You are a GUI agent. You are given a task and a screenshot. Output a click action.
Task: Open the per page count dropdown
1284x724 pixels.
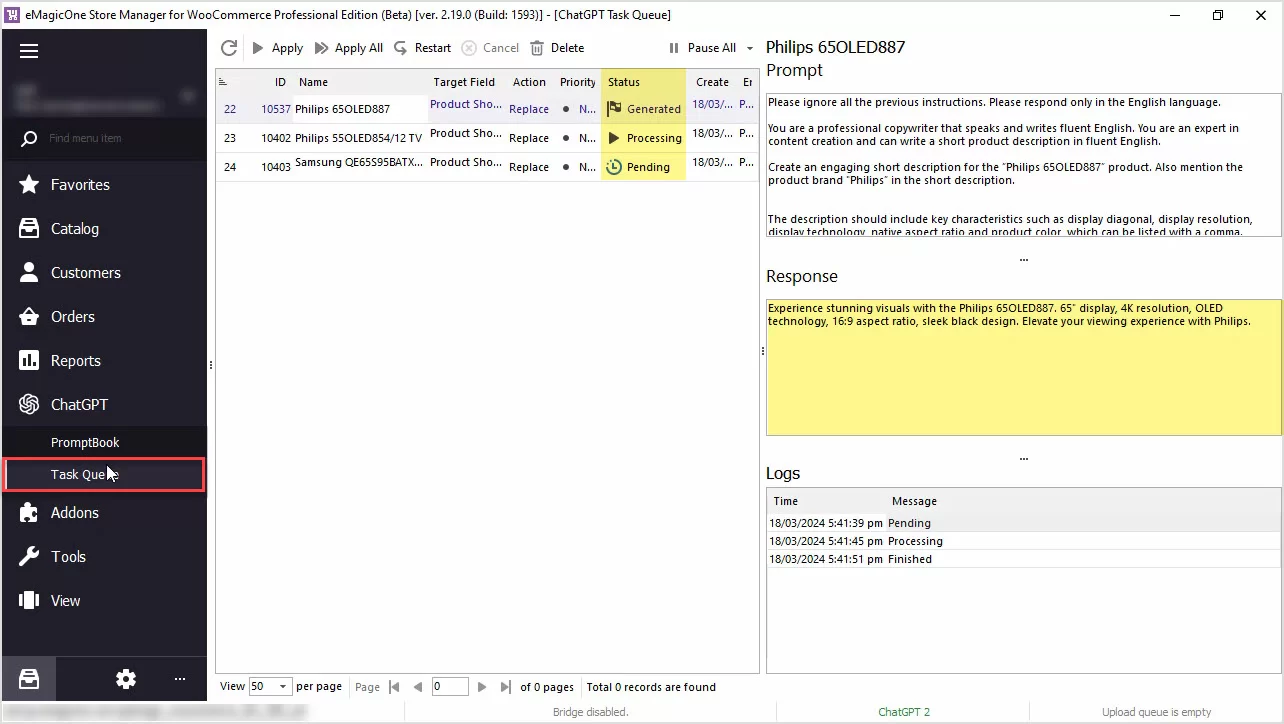click(283, 687)
